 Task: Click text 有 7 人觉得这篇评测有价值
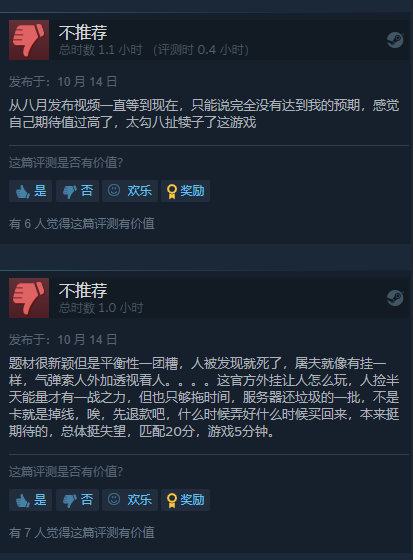(82, 532)
